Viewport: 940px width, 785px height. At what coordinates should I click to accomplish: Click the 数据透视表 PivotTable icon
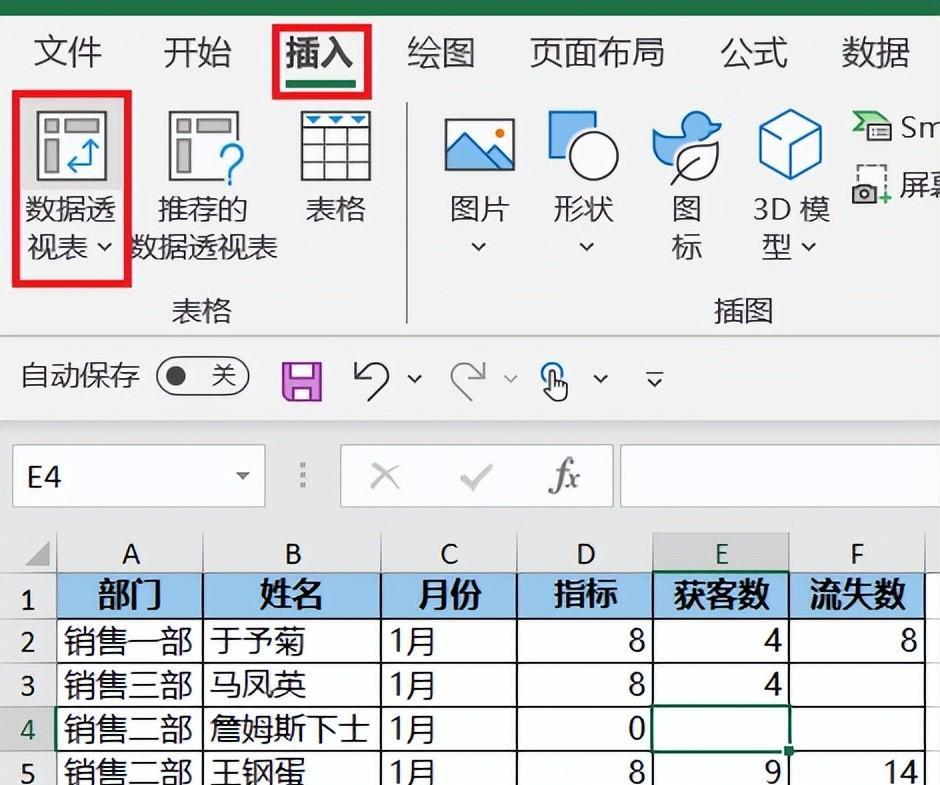pyautogui.click(x=71, y=146)
